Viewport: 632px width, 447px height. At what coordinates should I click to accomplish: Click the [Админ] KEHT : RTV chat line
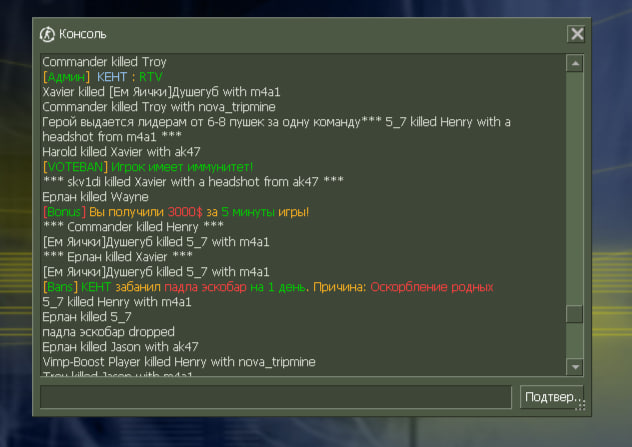coord(102,77)
